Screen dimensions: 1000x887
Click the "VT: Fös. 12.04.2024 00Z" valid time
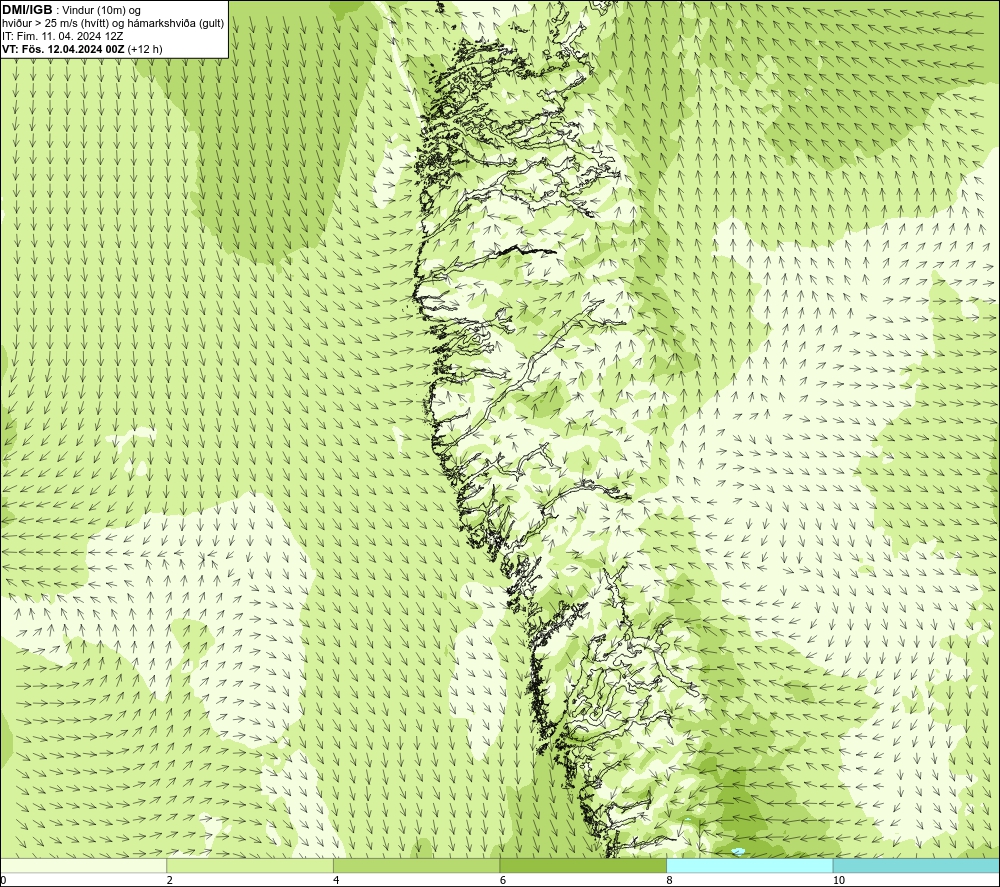tap(63, 49)
